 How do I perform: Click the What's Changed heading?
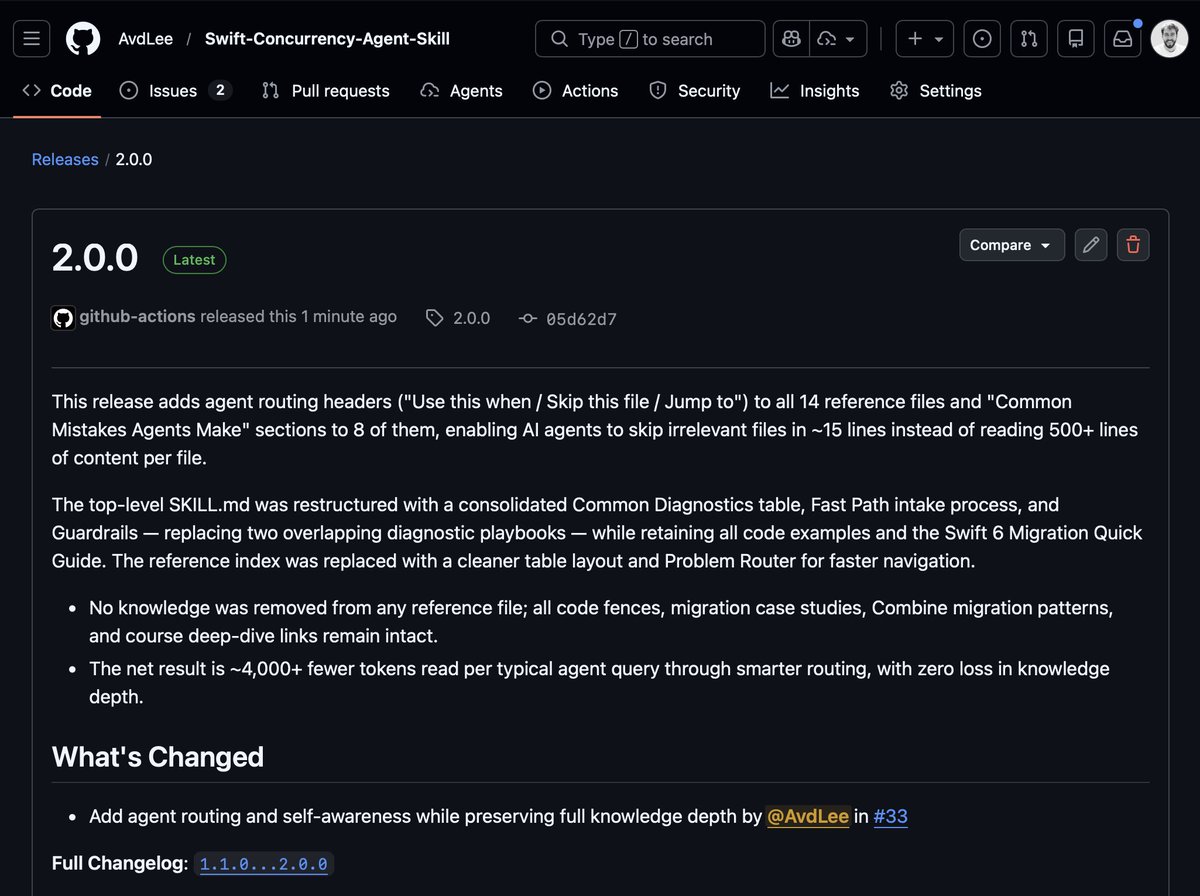(158, 757)
